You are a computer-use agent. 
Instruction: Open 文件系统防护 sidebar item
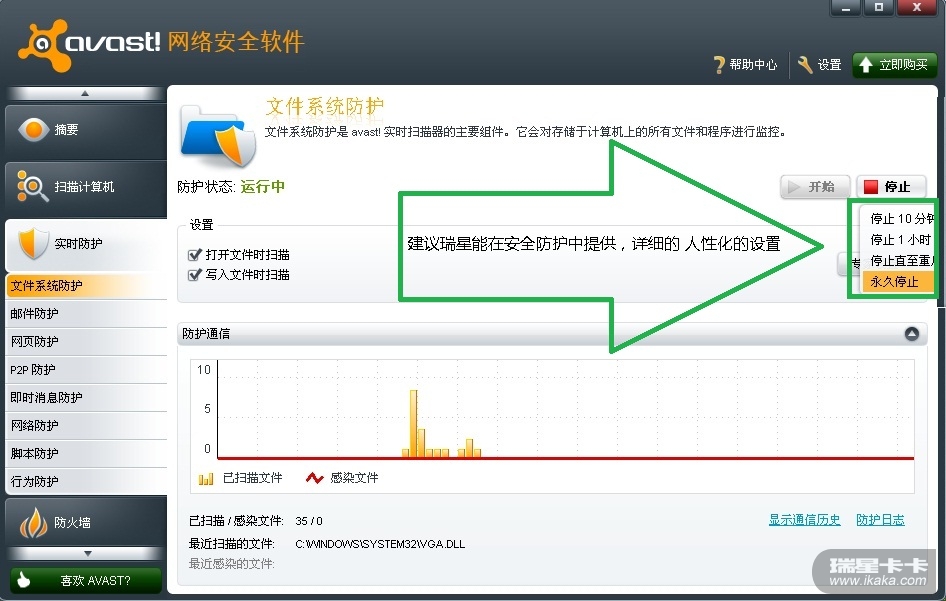coord(86,285)
